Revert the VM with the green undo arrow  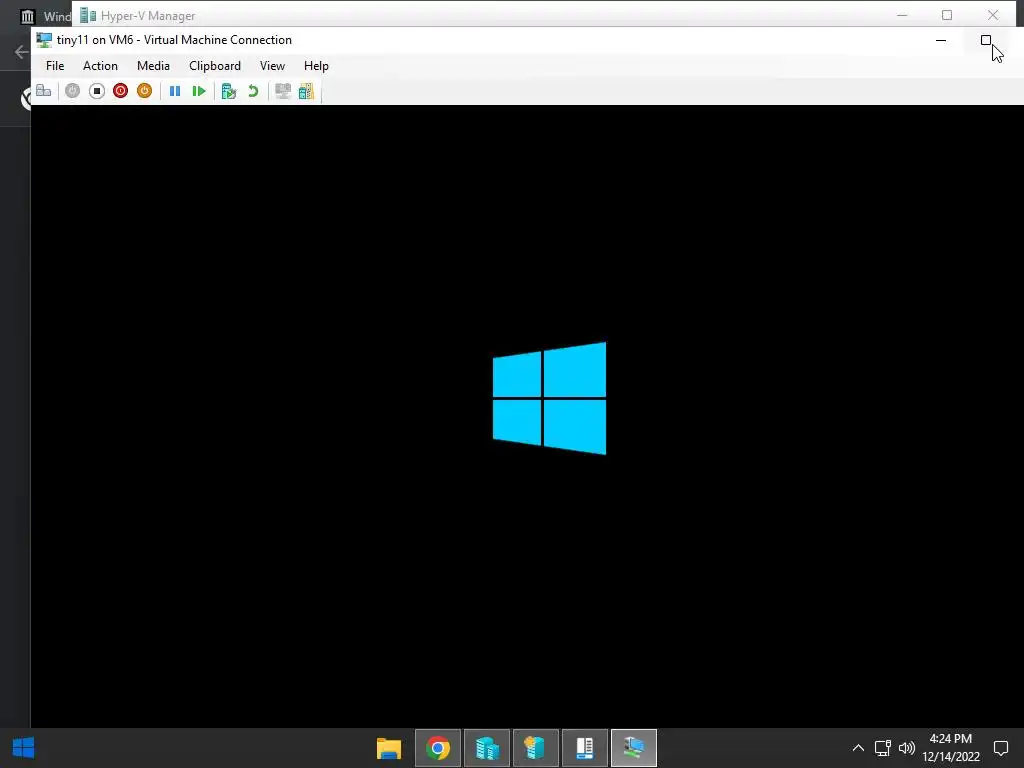click(x=253, y=91)
